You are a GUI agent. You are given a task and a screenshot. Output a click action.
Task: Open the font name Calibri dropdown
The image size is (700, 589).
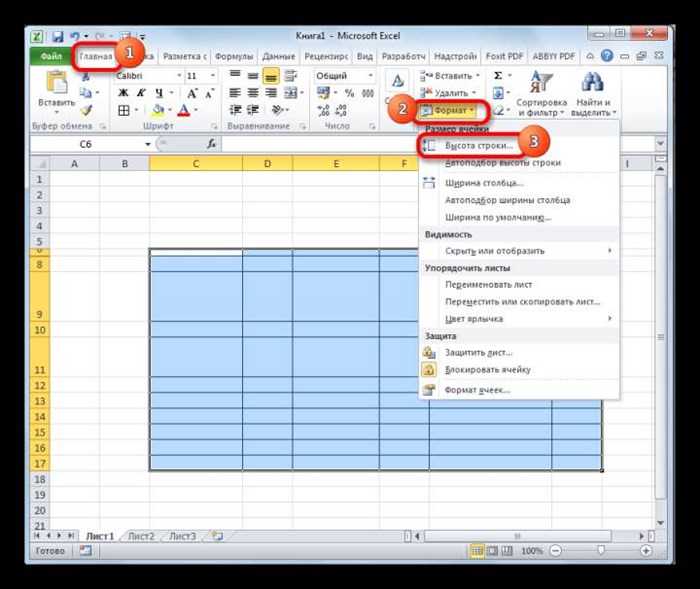179,76
